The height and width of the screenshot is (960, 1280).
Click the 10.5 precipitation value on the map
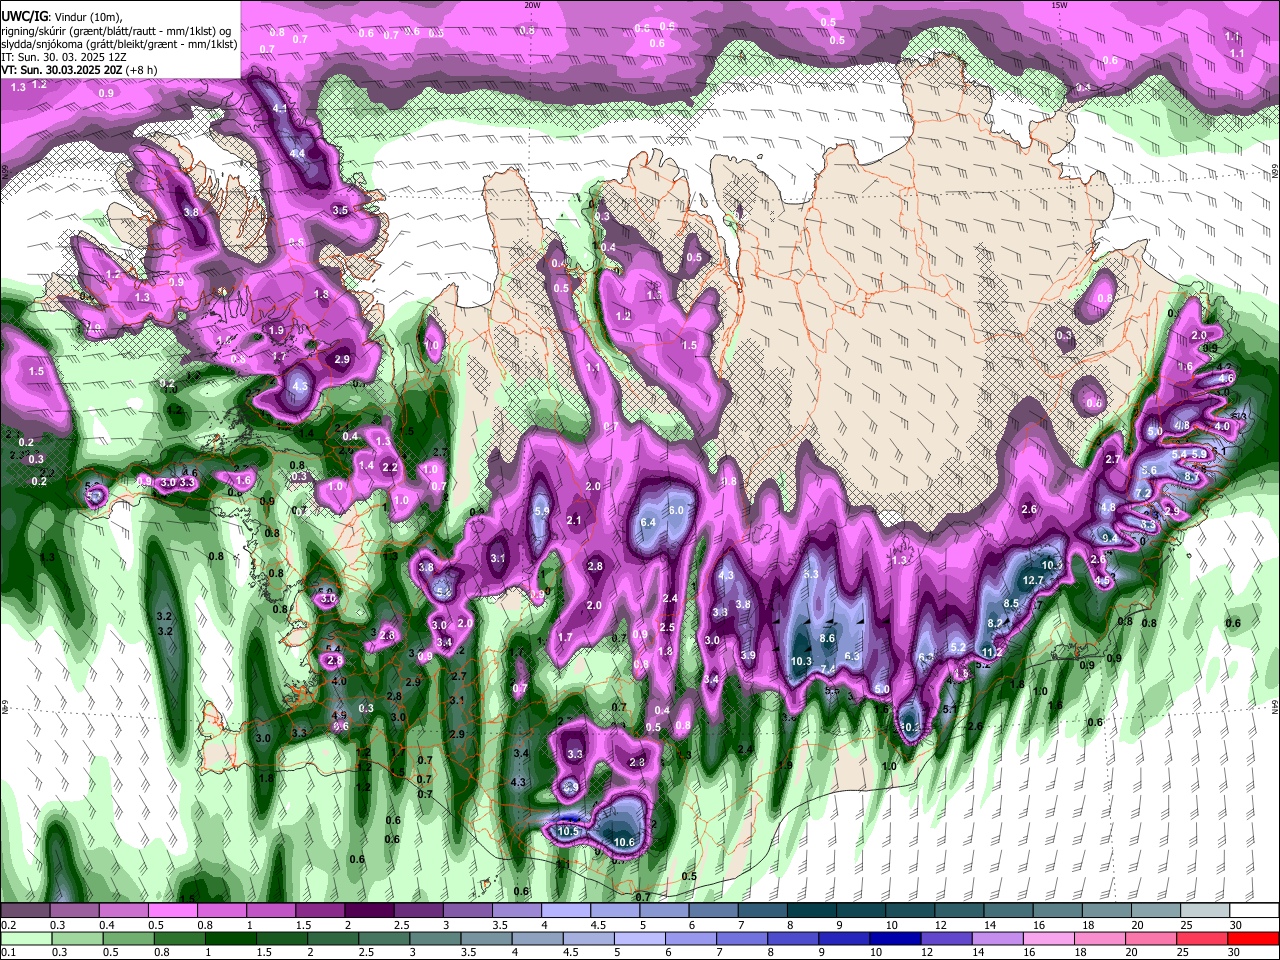(x=568, y=830)
